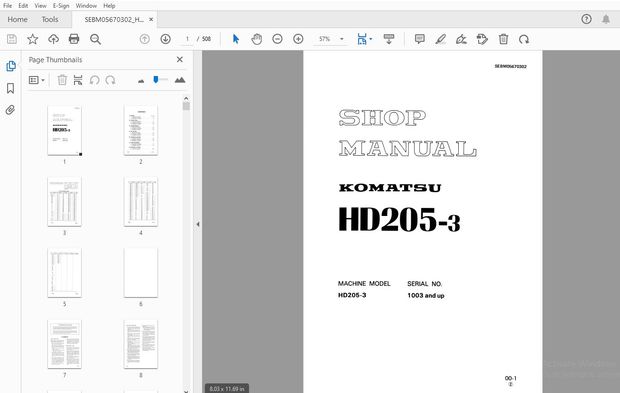
Task: Rotate thumbnail clockwise in panel
Action: point(110,80)
